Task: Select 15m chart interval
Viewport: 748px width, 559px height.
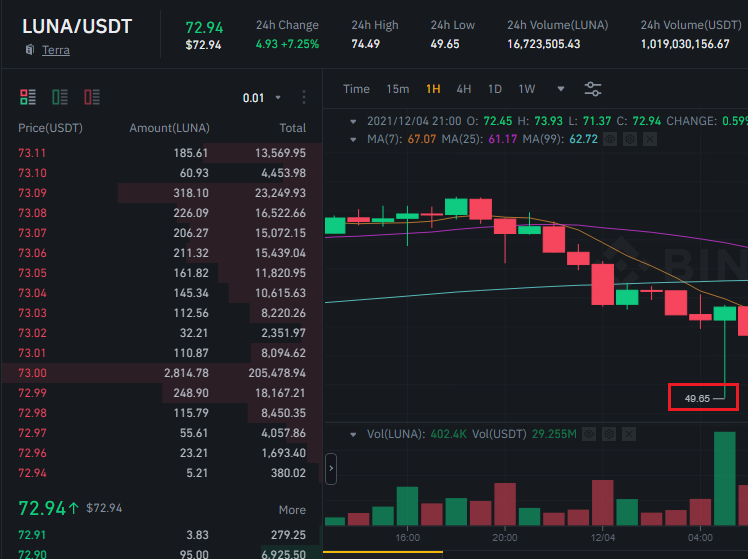Action: click(398, 89)
